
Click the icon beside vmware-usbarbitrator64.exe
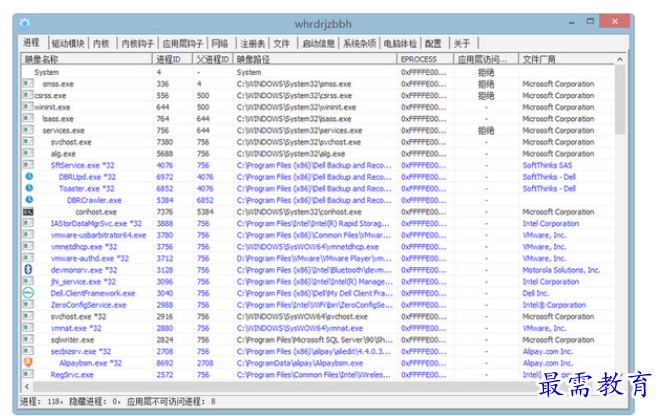click(28, 235)
